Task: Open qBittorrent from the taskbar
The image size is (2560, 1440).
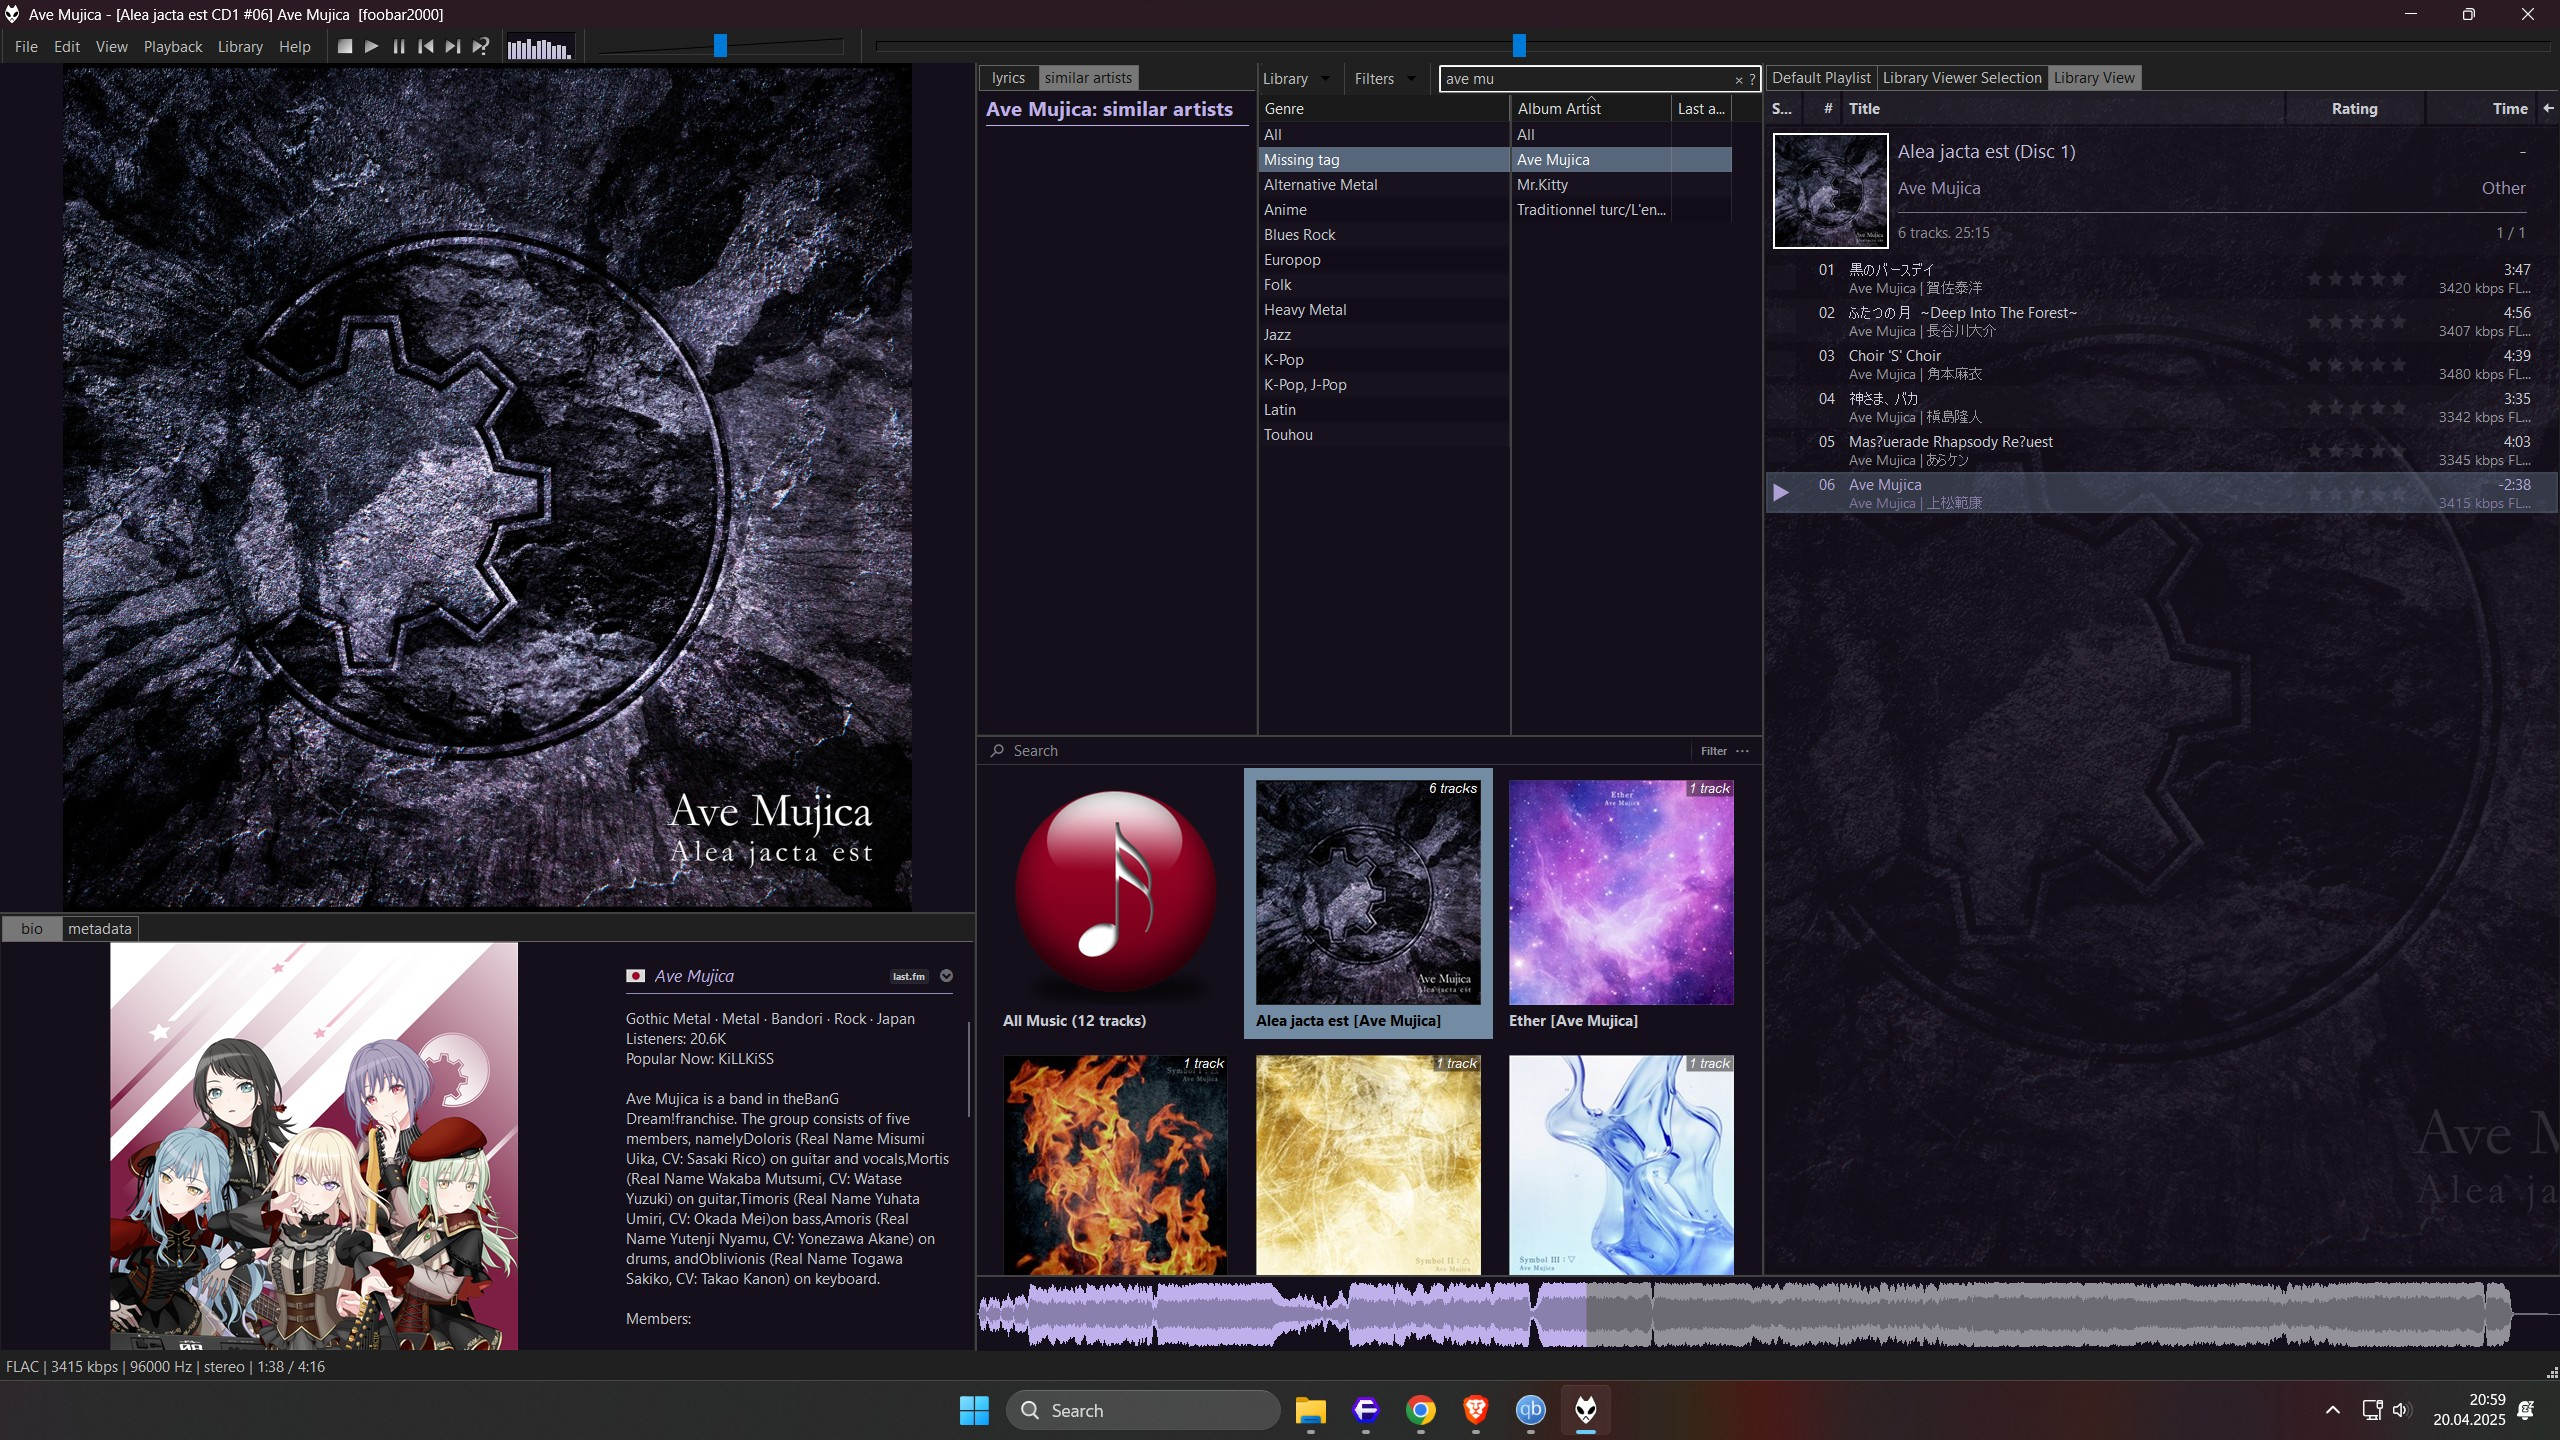Action: (1531, 1410)
